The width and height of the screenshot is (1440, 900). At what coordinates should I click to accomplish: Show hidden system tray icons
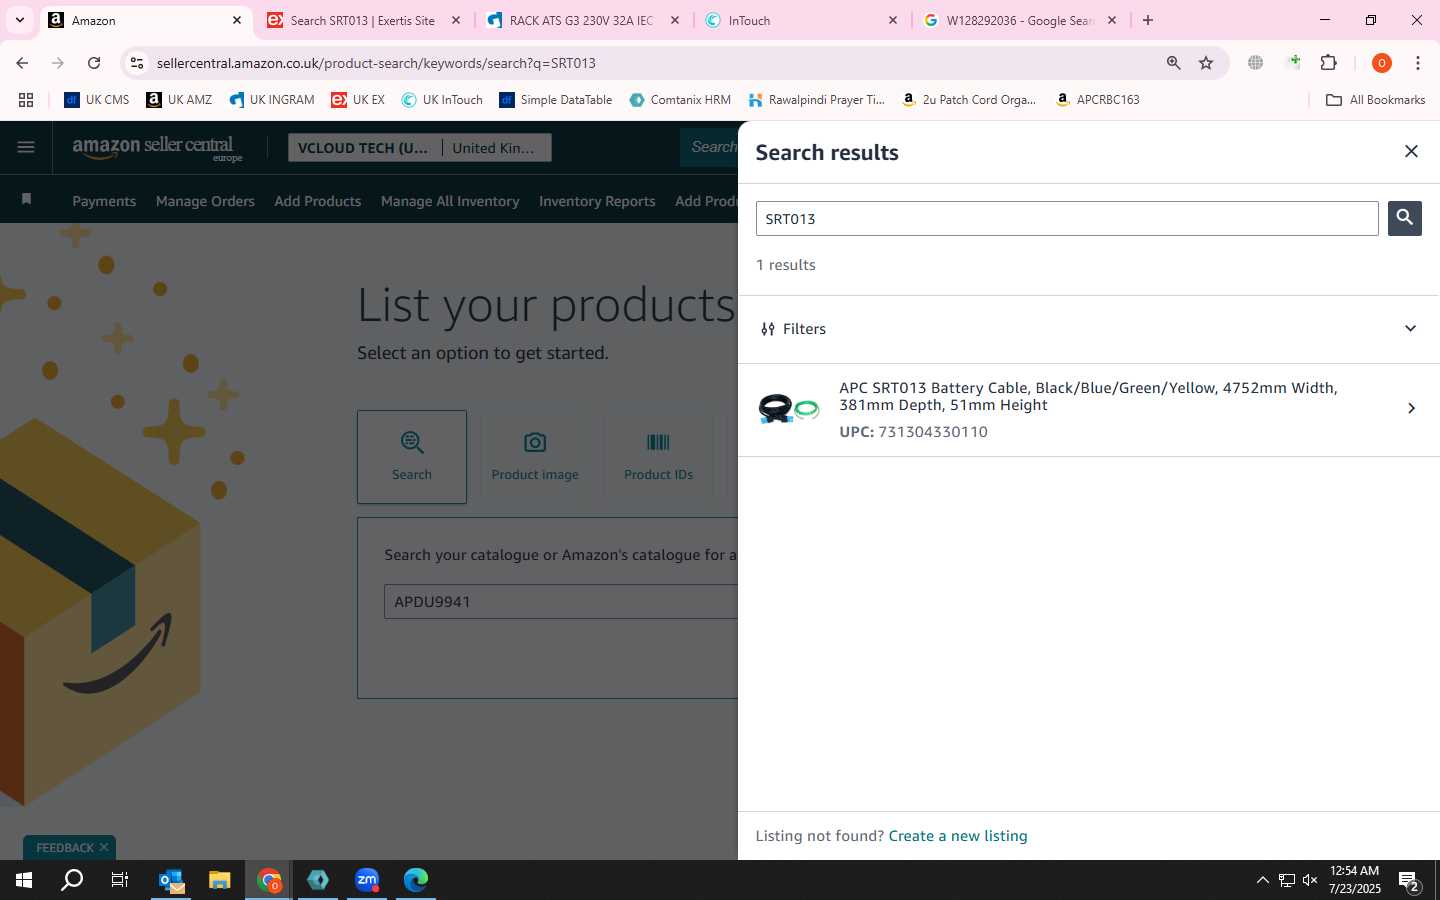coord(1262,880)
